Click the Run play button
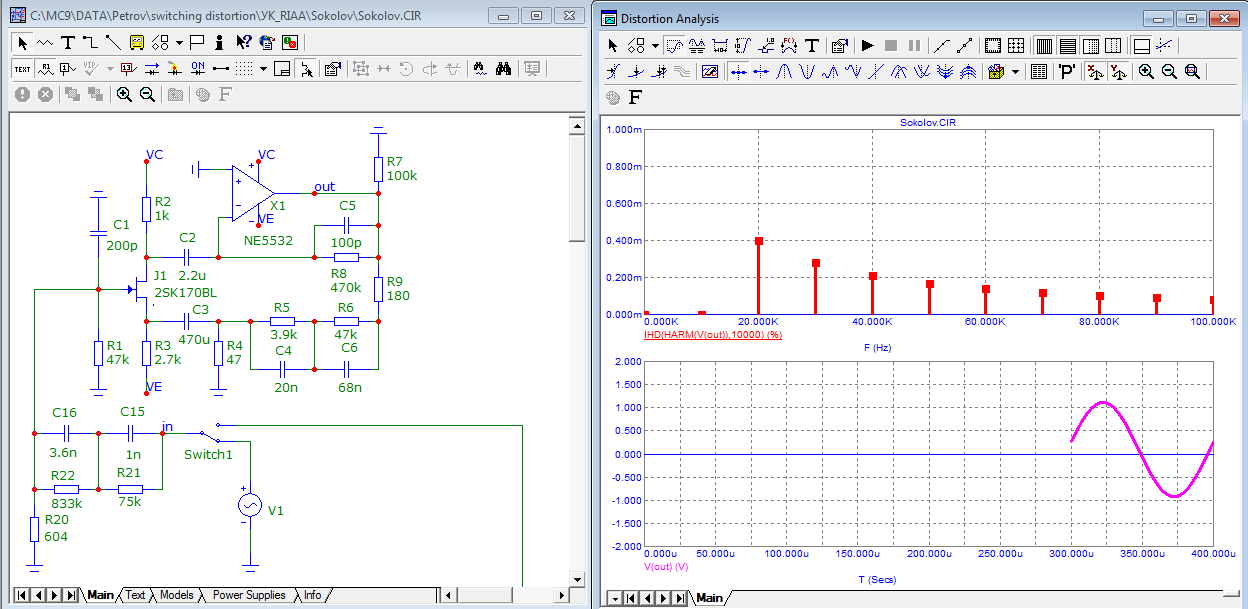 [x=867, y=45]
